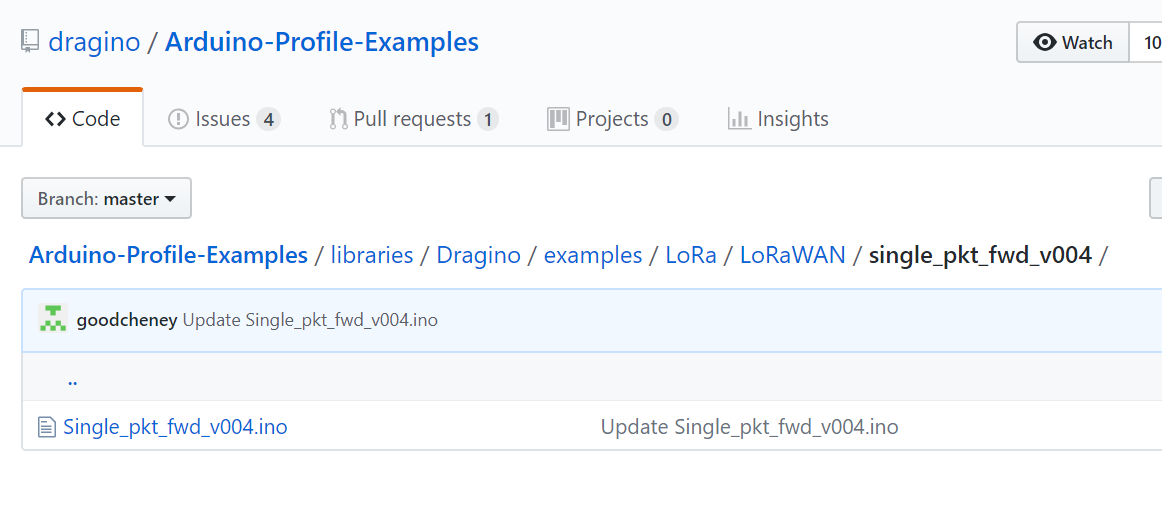Open Arduino-Profile-Examples repository title link
The image size is (1162, 516).
coord(322,42)
